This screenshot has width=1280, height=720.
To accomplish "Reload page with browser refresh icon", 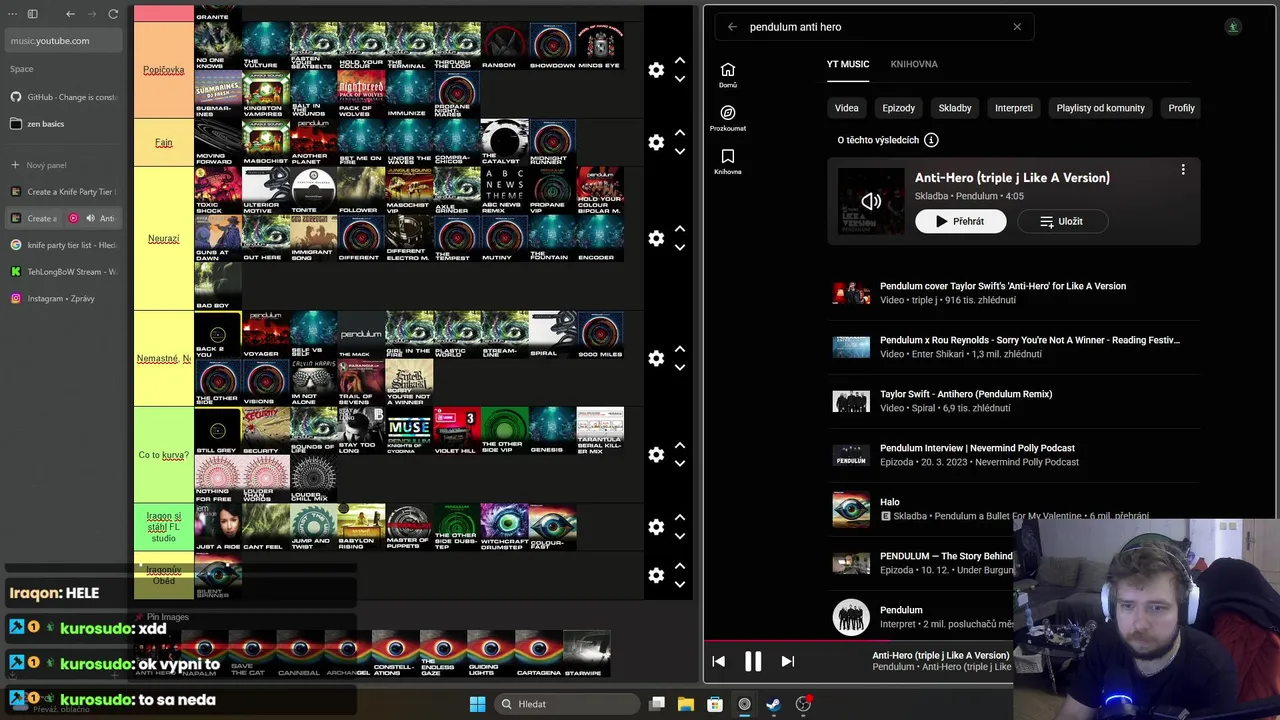I will pyautogui.click(x=113, y=14).
